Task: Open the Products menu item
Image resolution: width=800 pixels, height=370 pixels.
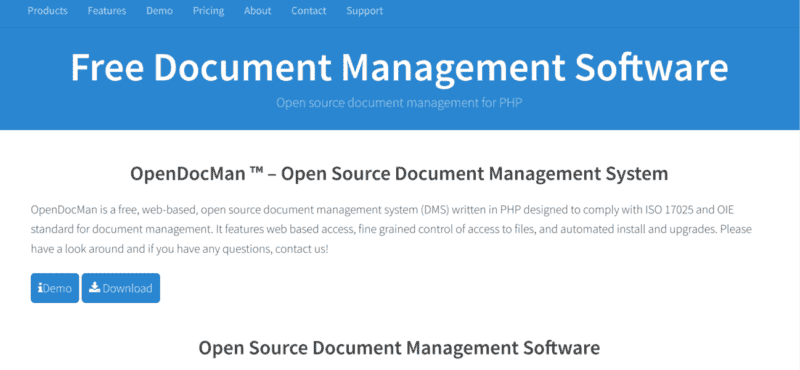Action: point(47,11)
